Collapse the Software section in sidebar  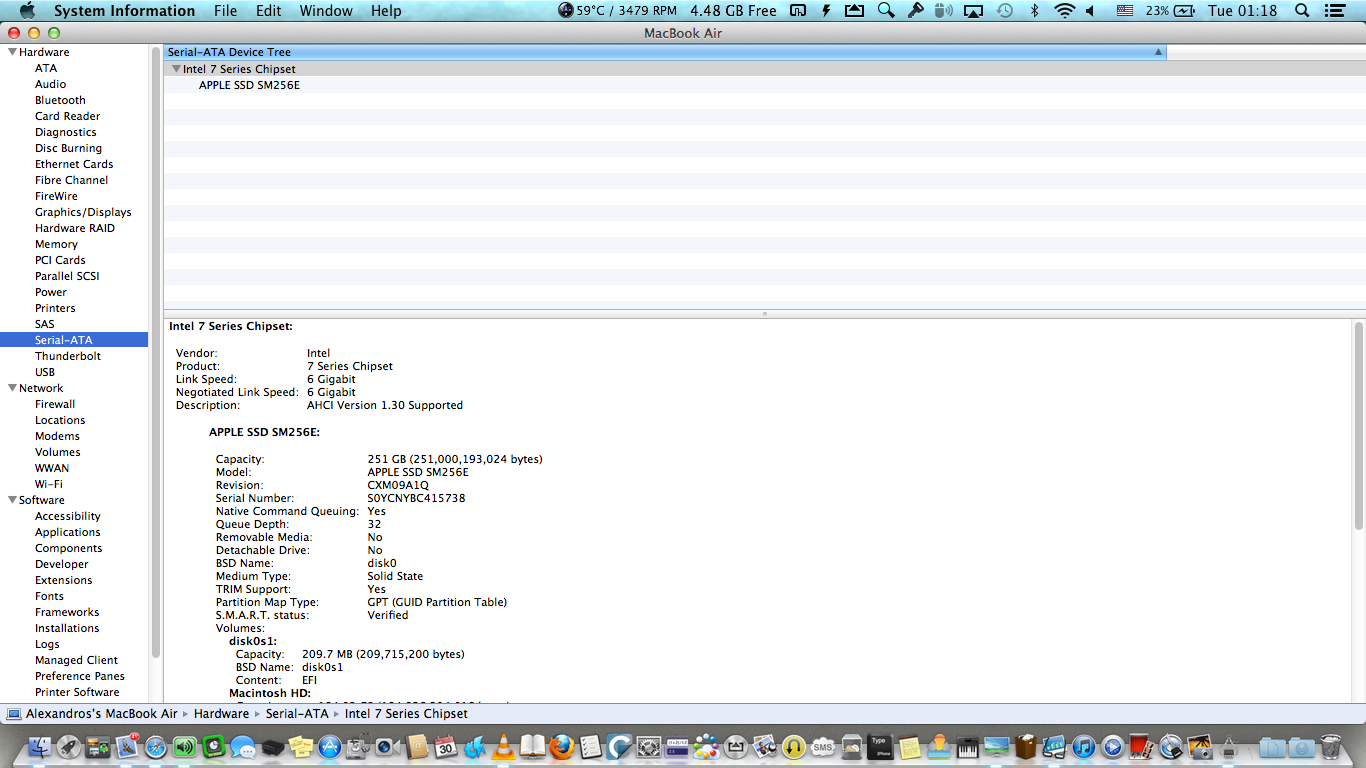[x=12, y=500]
